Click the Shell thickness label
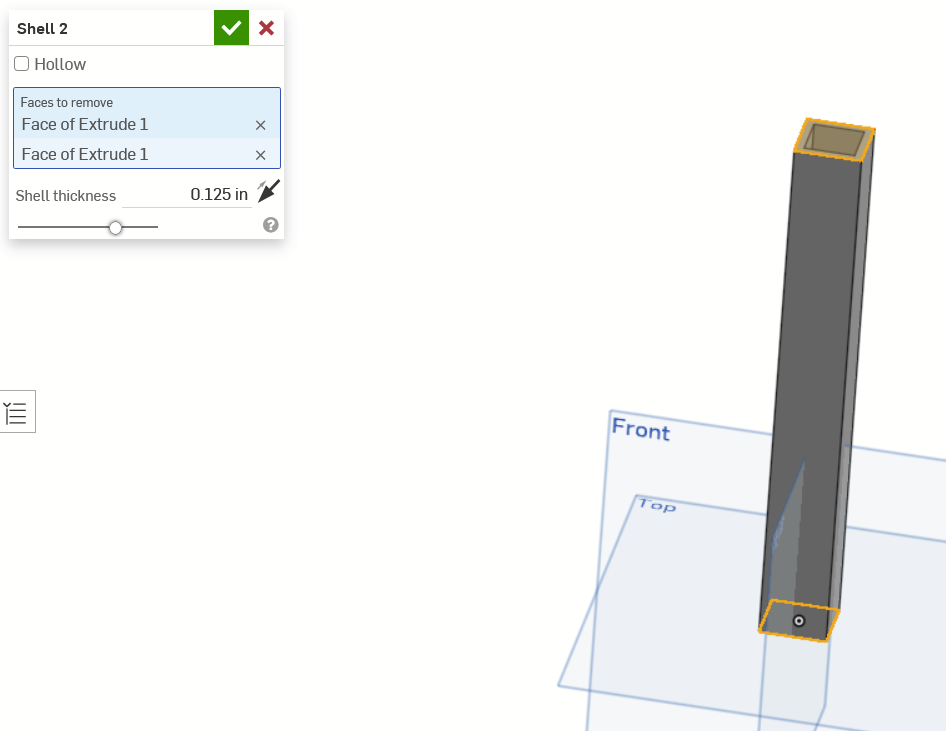Image resolution: width=946 pixels, height=731 pixels. [66, 196]
